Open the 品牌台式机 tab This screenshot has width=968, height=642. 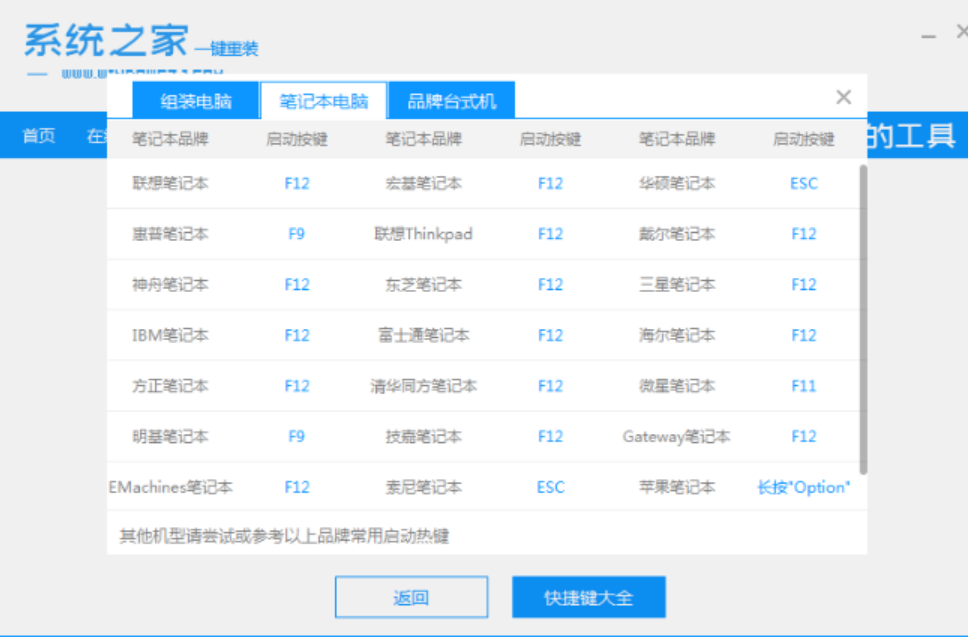coord(451,101)
